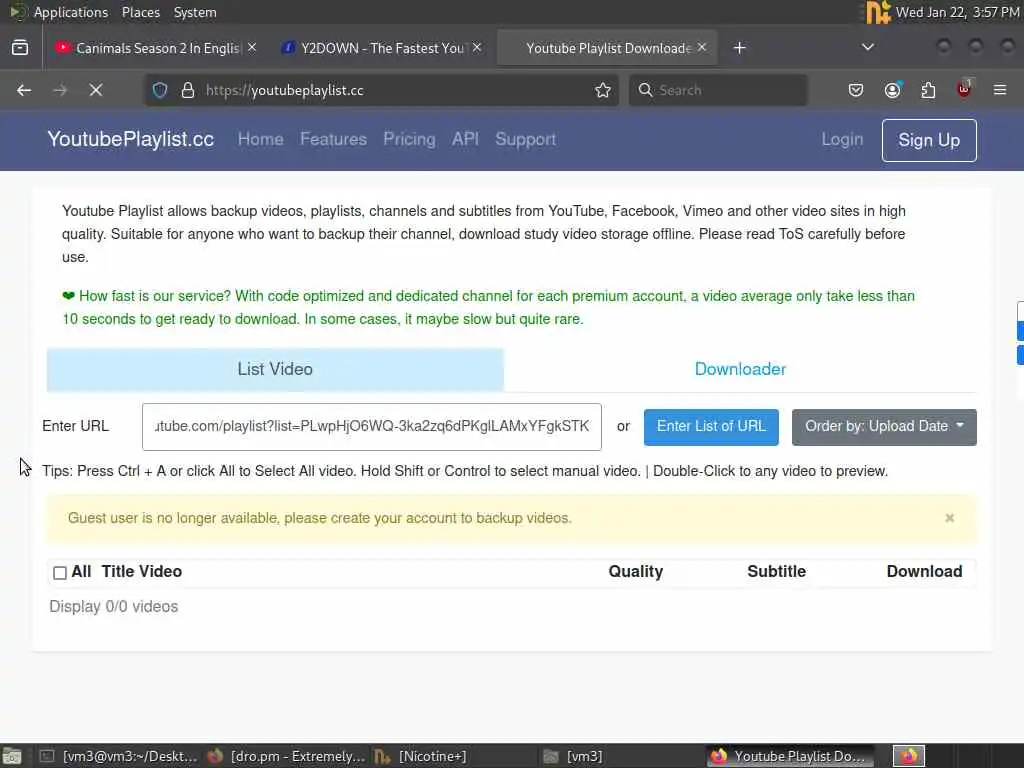
Task: Switch to the [vm3] file manager taskbar item
Action: tap(573, 756)
